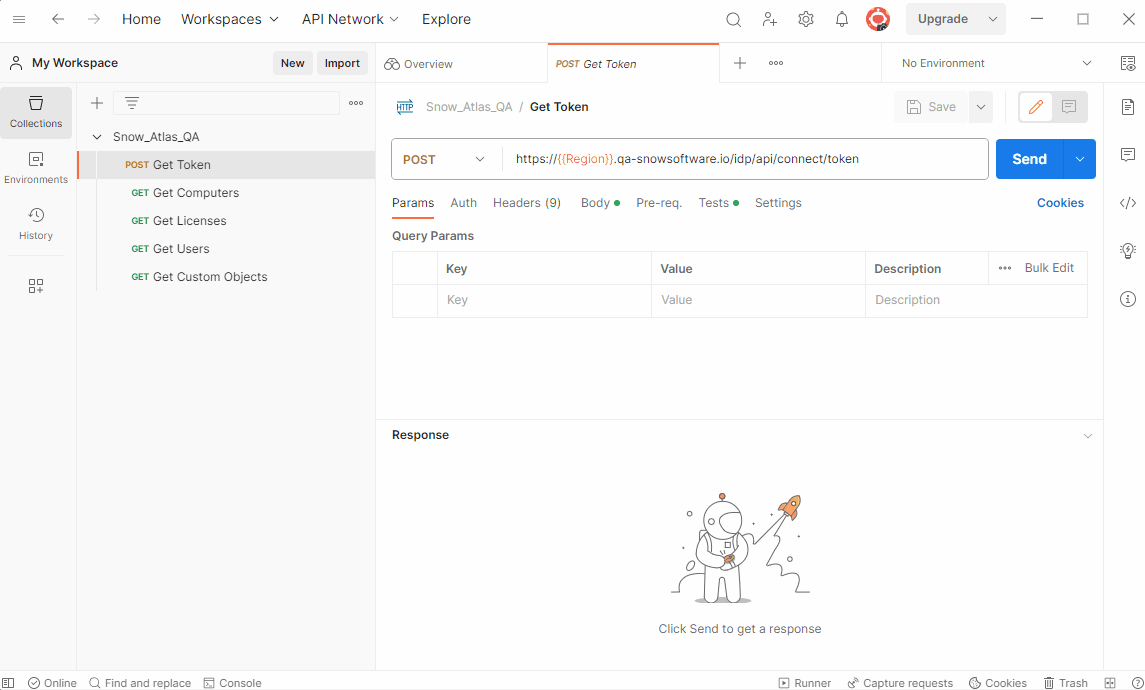Image resolution: width=1145 pixels, height=690 pixels.
Task: Open the Upgrade dropdown arrow
Action: click(x=992, y=20)
